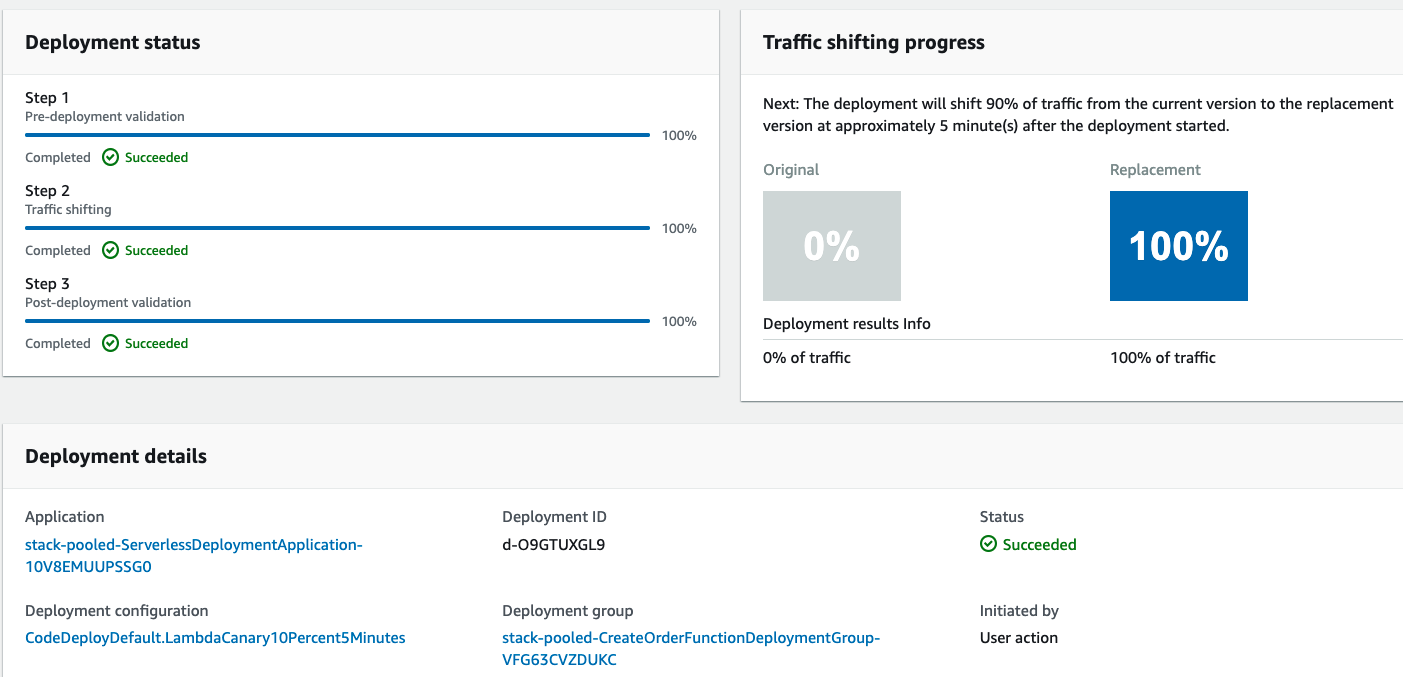Open the stack-pooled-CreateOrderFunctionDeploymentGroup link

coord(691,648)
